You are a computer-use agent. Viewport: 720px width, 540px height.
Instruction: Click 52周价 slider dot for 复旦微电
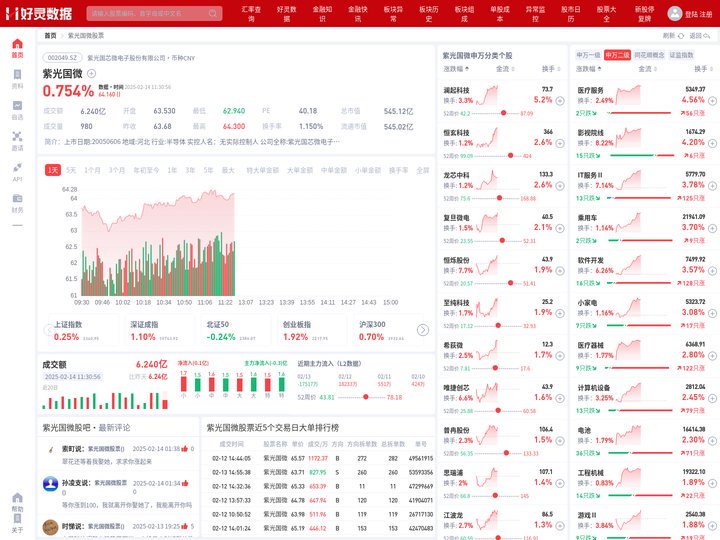pos(502,241)
